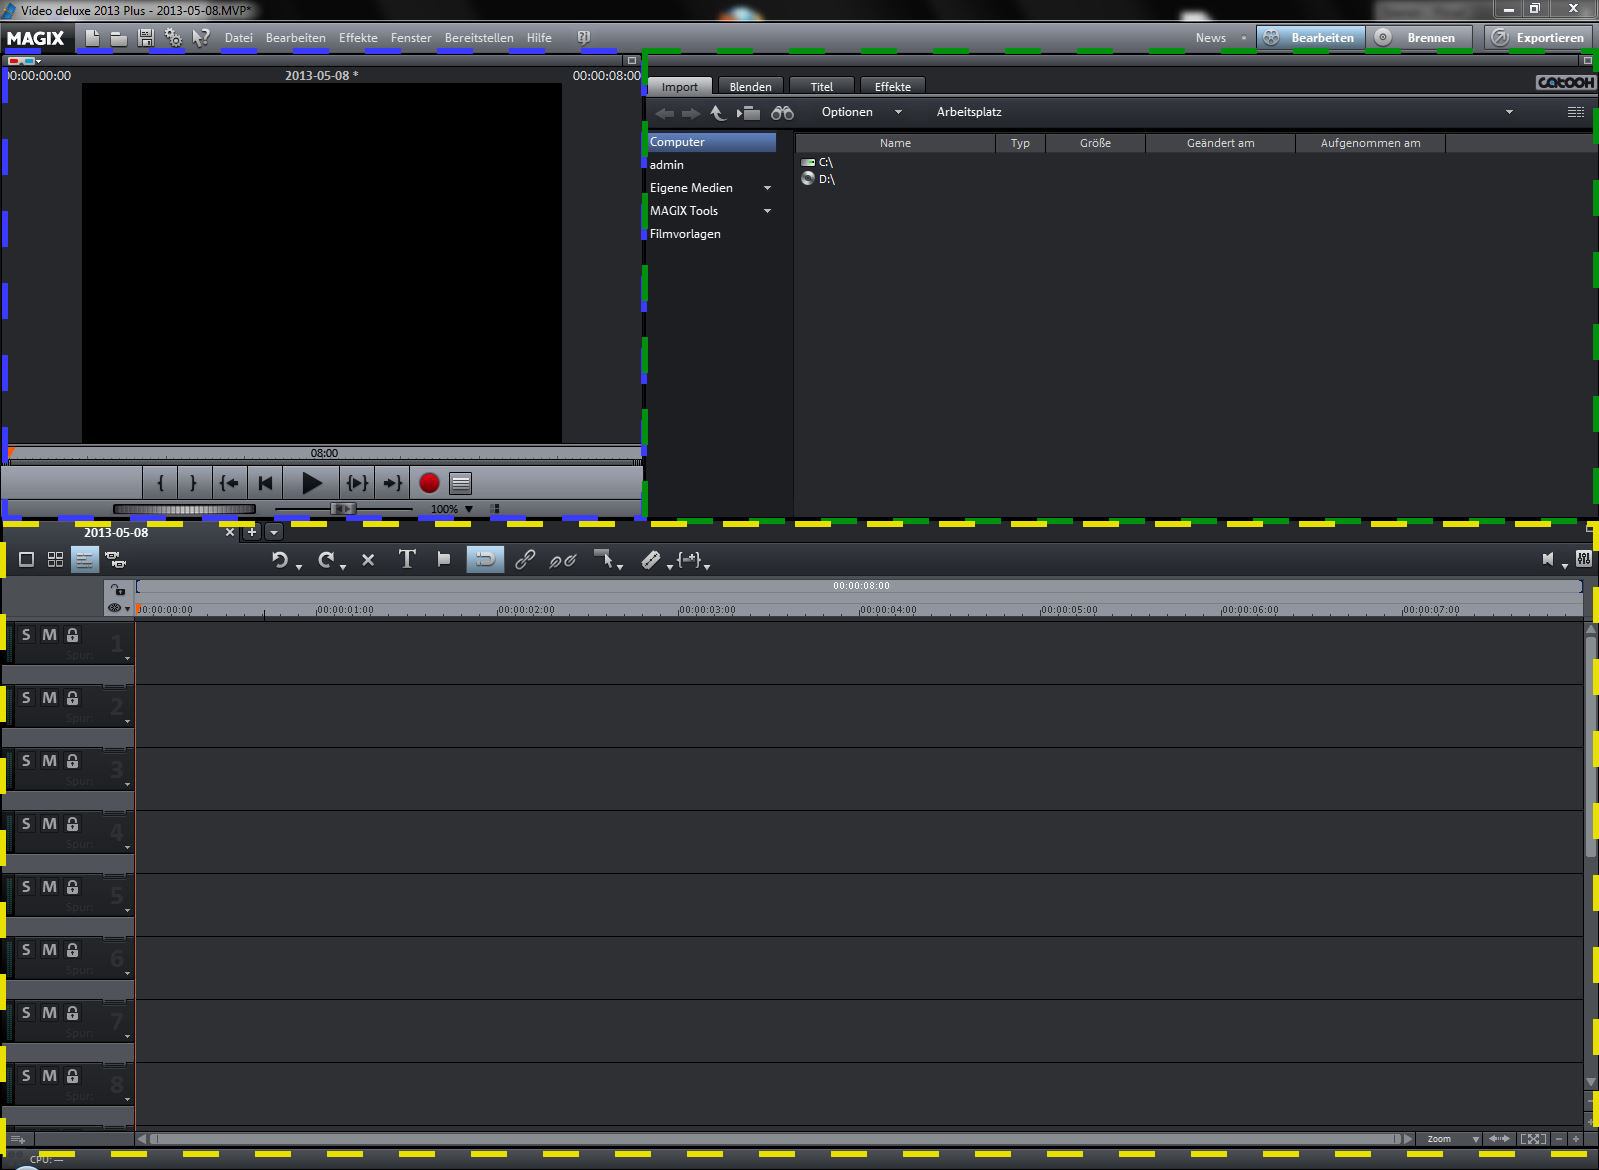Open the Bearbeiten menu
Screen dimensions: 1599x1170
[x=295, y=38]
